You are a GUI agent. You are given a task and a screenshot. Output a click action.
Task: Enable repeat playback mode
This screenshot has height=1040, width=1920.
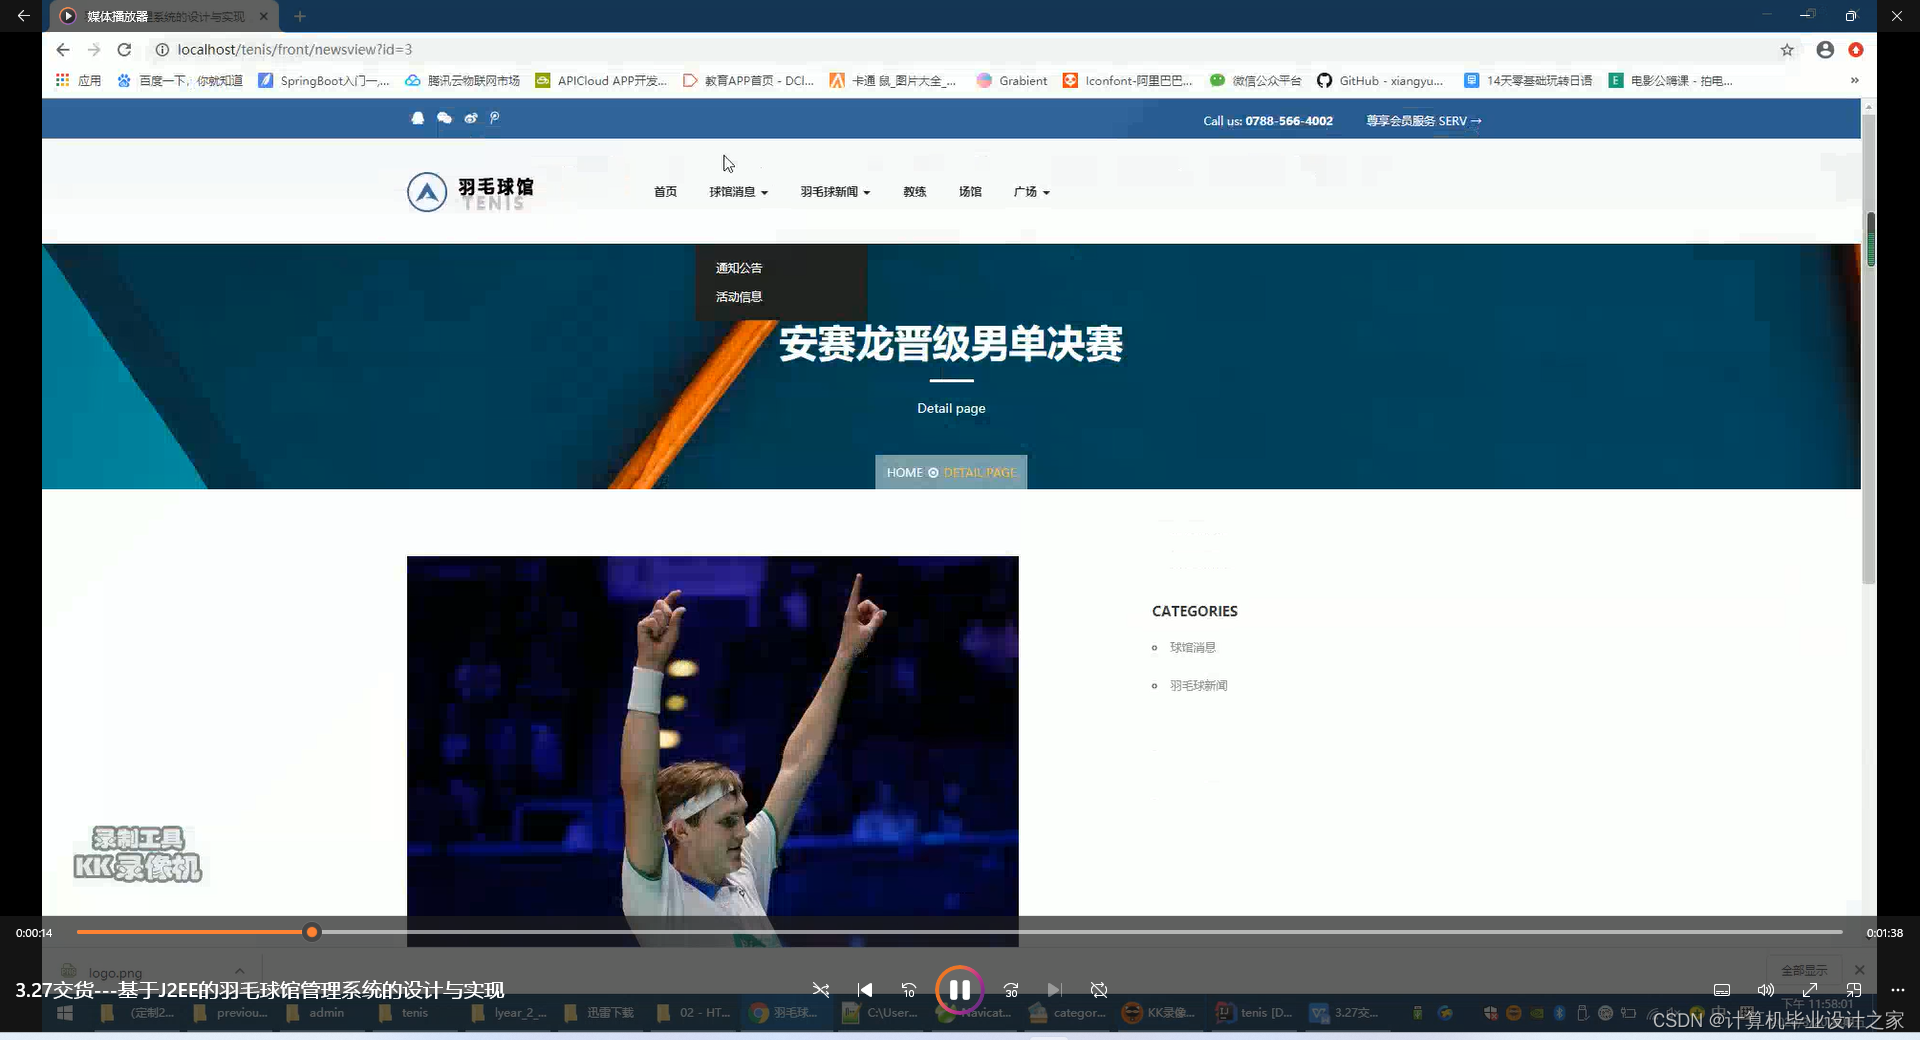tap(1098, 990)
